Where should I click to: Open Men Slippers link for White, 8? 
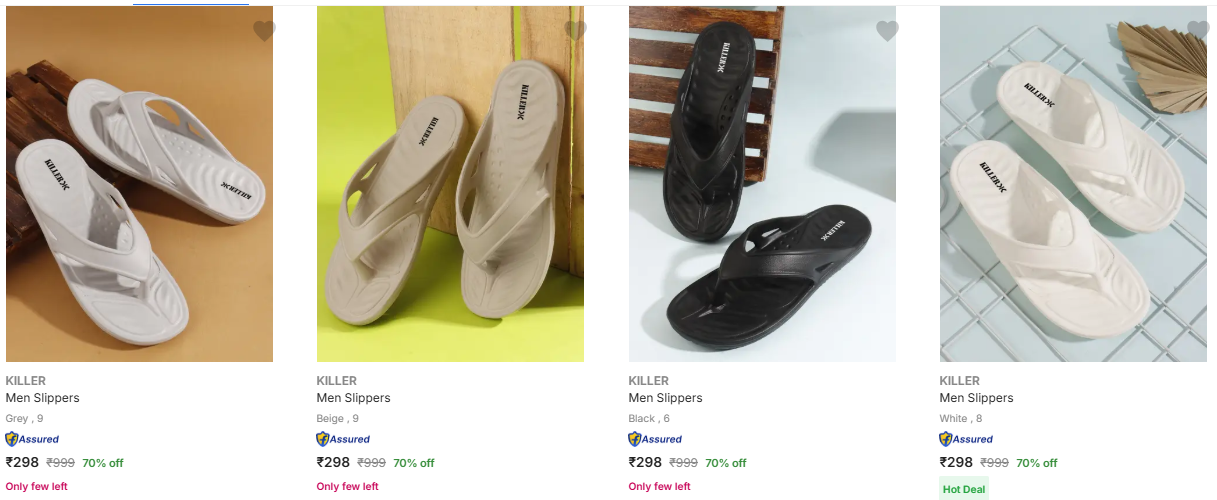pyautogui.click(x=976, y=398)
